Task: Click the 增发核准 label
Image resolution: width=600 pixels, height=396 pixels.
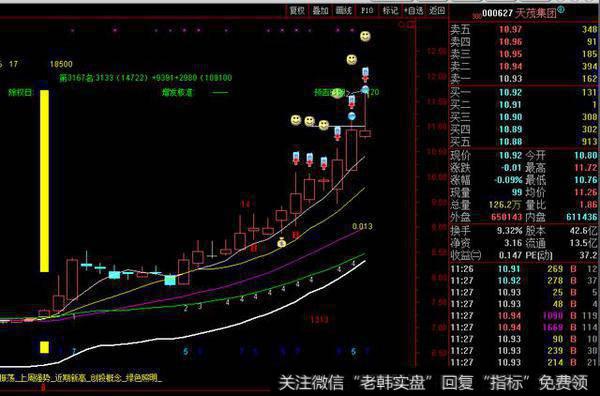Action: click(177, 93)
